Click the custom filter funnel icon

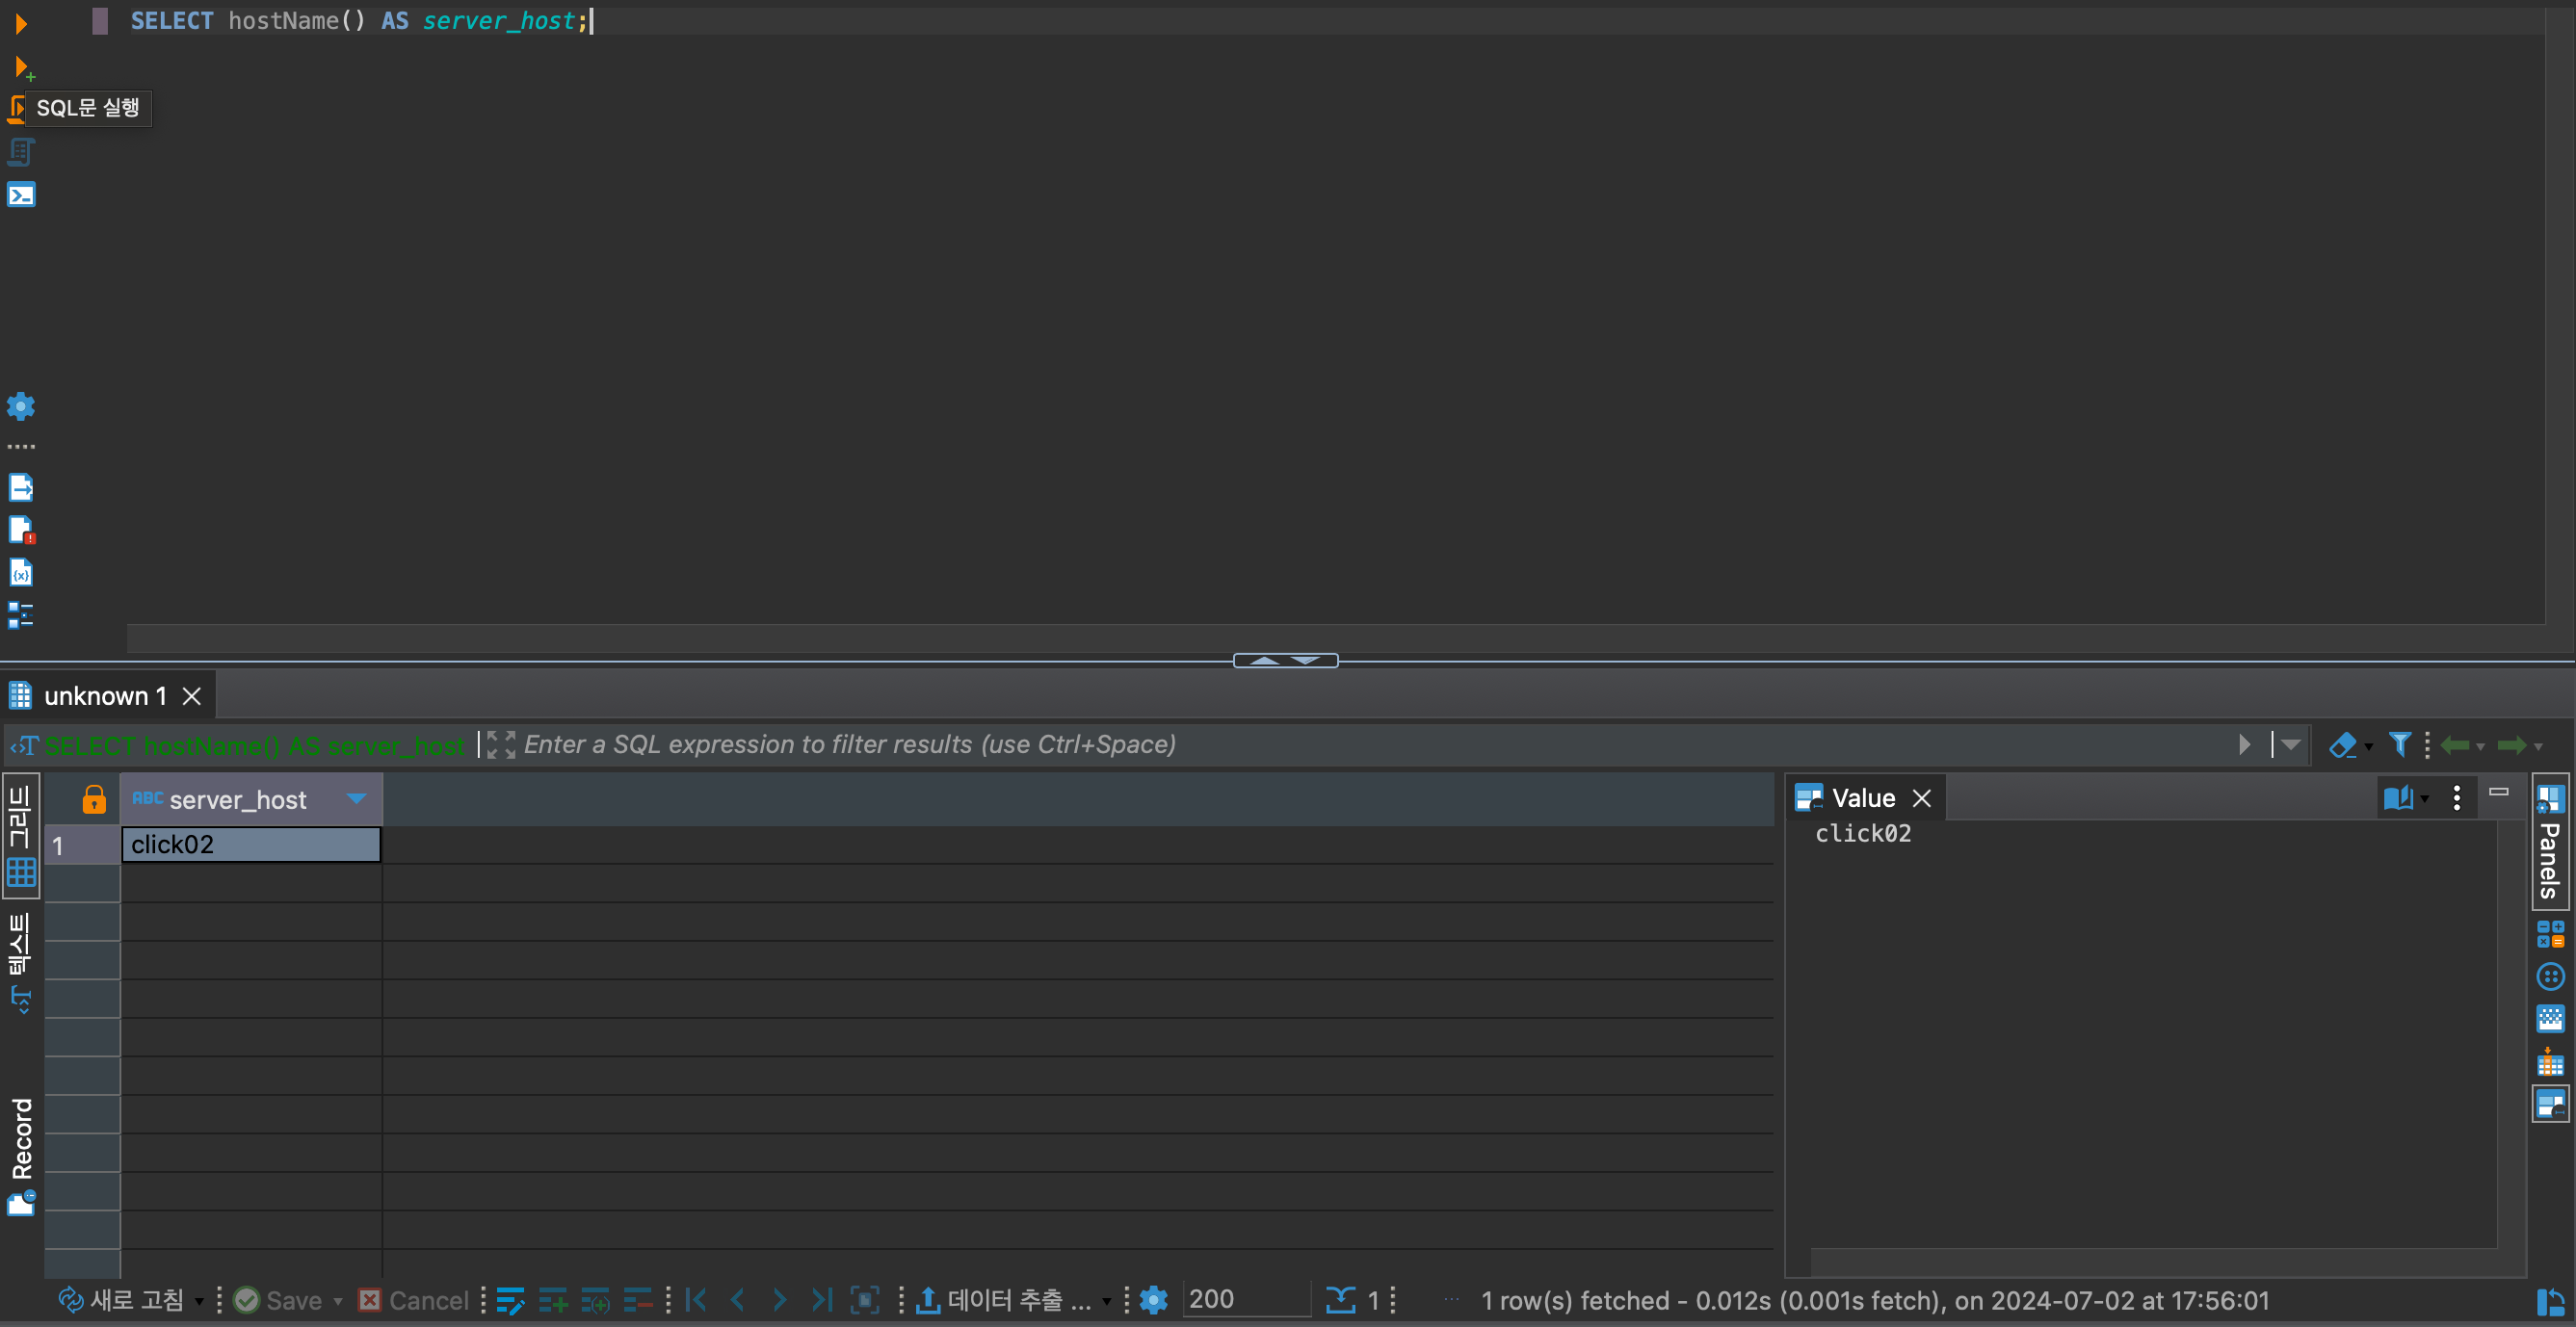[2399, 744]
